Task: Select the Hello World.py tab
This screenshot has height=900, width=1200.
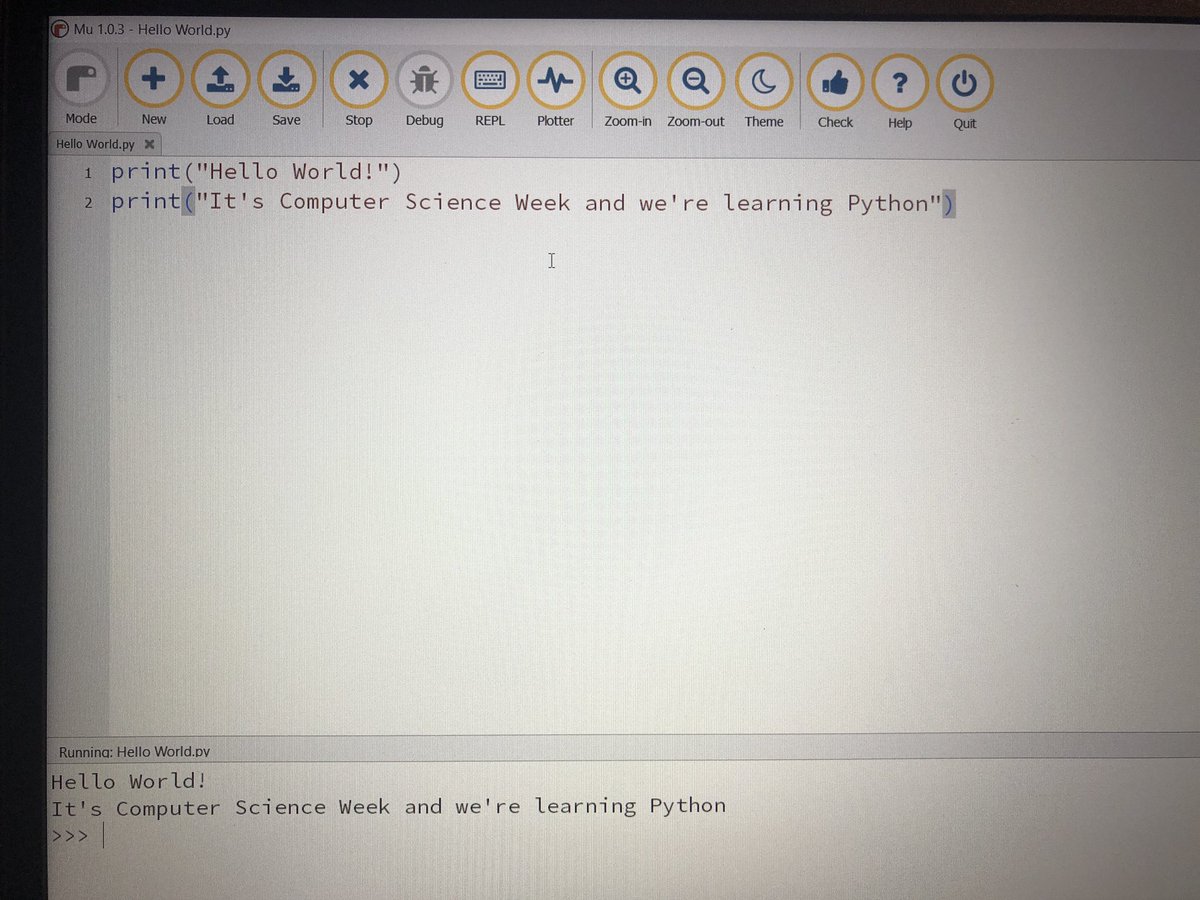Action: [x=95, y=143]
